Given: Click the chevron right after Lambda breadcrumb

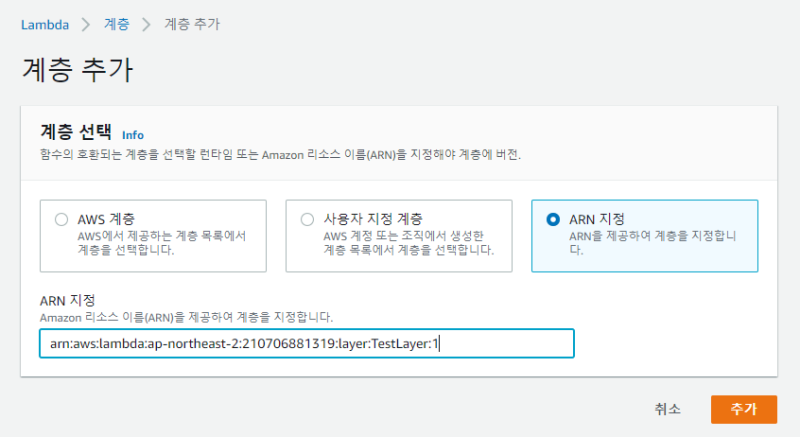Looking at the screenshot, I should point(84,23).
